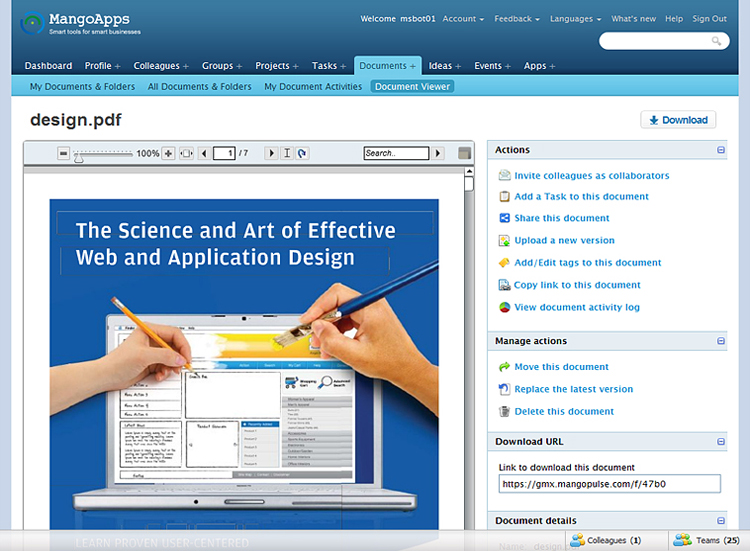The height and width of the screenshot is (551, 750).
Task: Open the Feedback dropdown
Action: click(517, 19)
